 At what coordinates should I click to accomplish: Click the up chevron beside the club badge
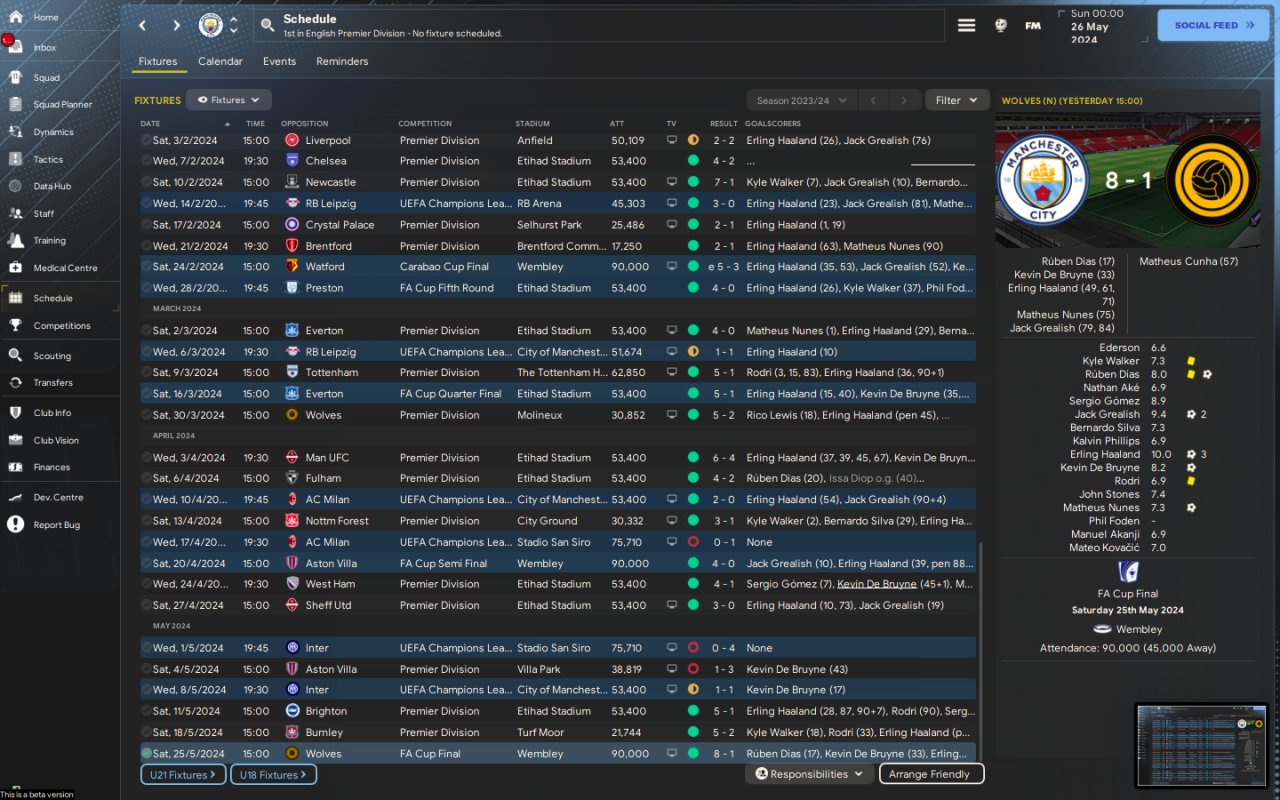tap(234, 19)
